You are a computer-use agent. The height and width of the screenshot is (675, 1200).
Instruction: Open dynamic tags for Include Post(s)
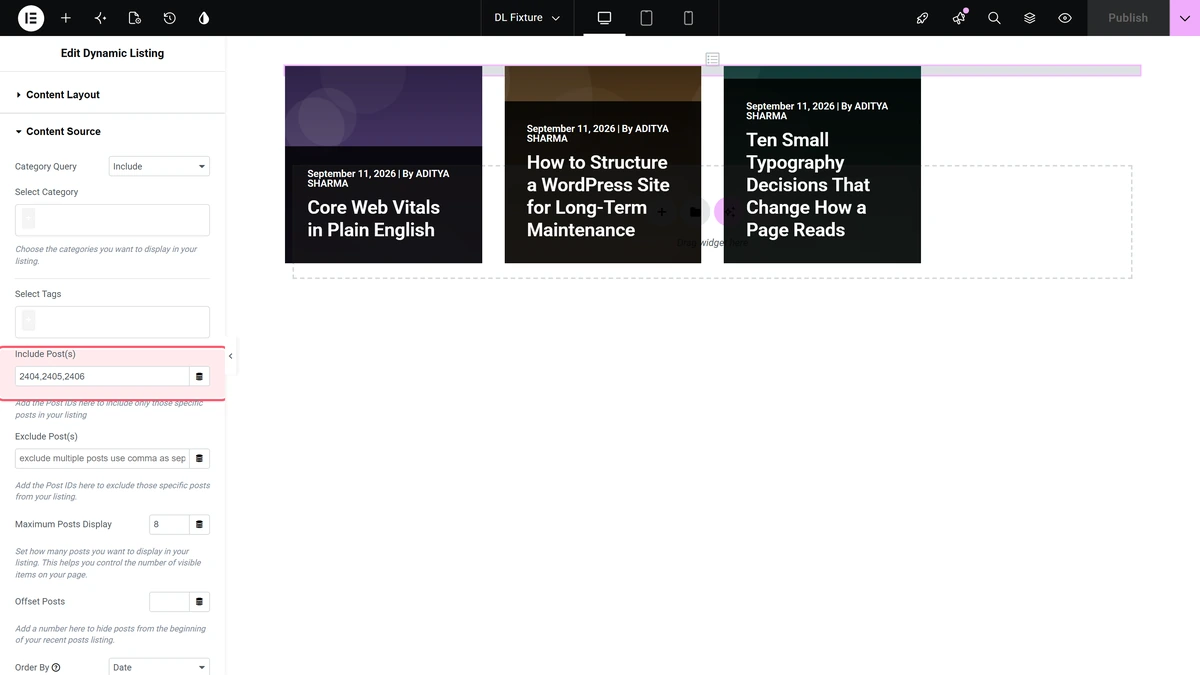click(199, 376)
